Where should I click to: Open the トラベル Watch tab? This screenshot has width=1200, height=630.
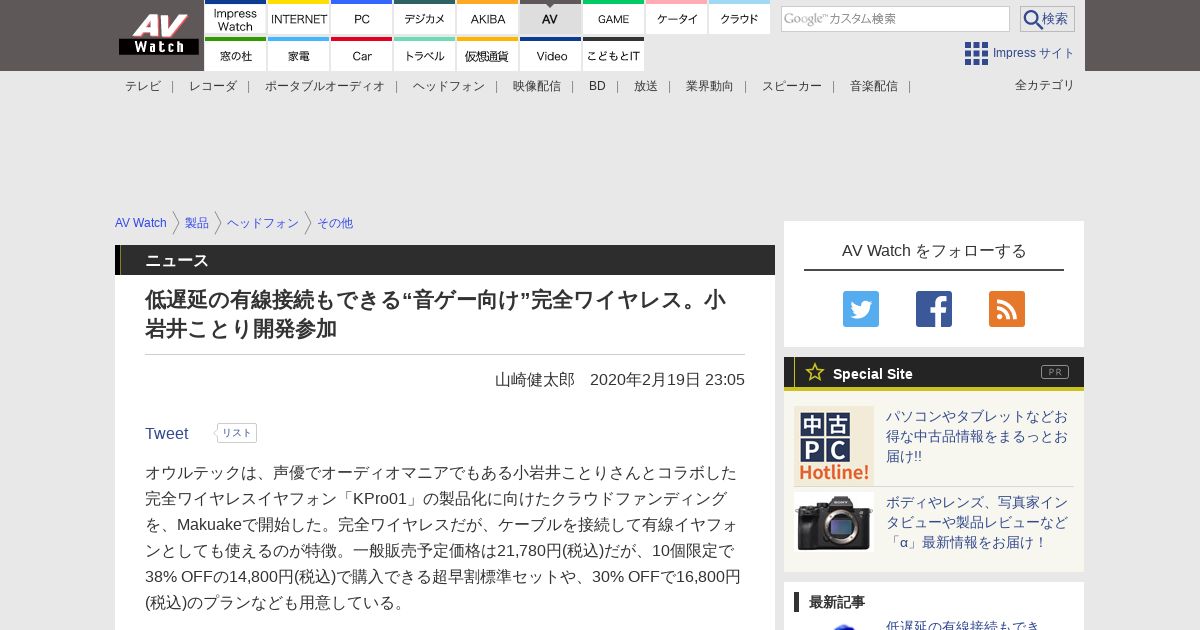point(425,55)
